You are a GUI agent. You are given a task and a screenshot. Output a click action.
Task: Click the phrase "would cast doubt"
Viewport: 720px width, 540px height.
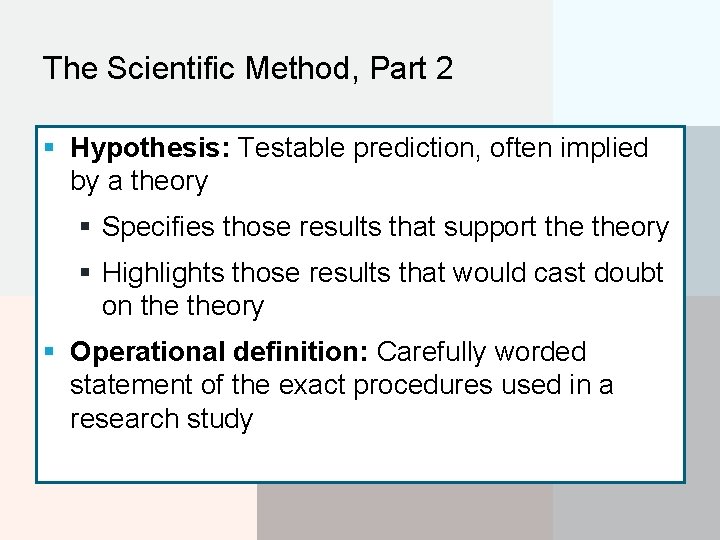(x=558, y=273)
